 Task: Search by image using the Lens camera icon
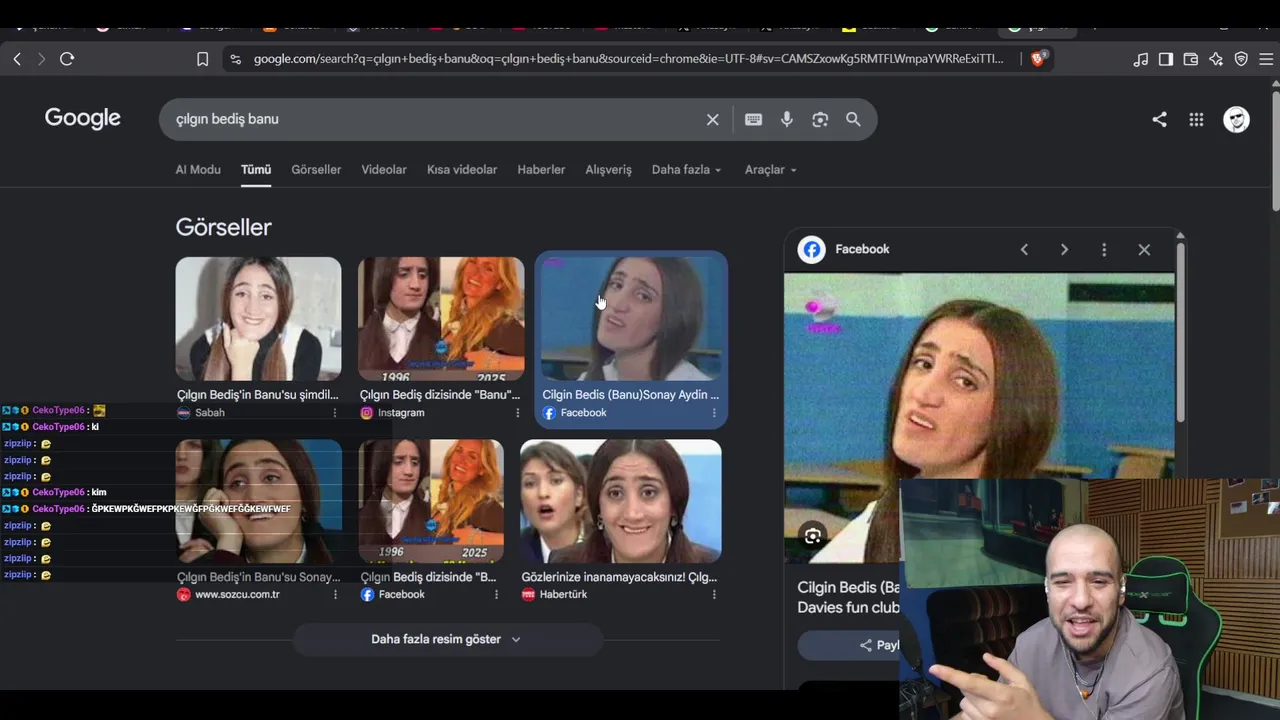coord(820,120)
